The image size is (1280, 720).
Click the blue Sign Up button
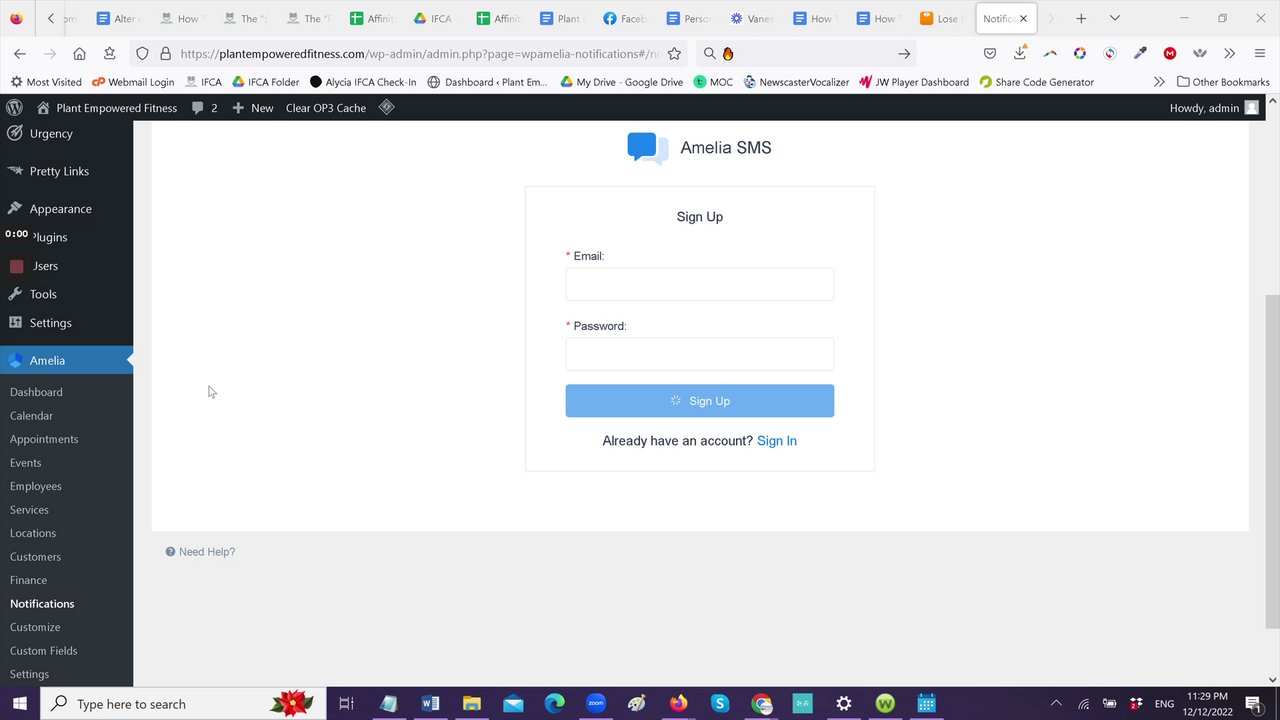699,401
